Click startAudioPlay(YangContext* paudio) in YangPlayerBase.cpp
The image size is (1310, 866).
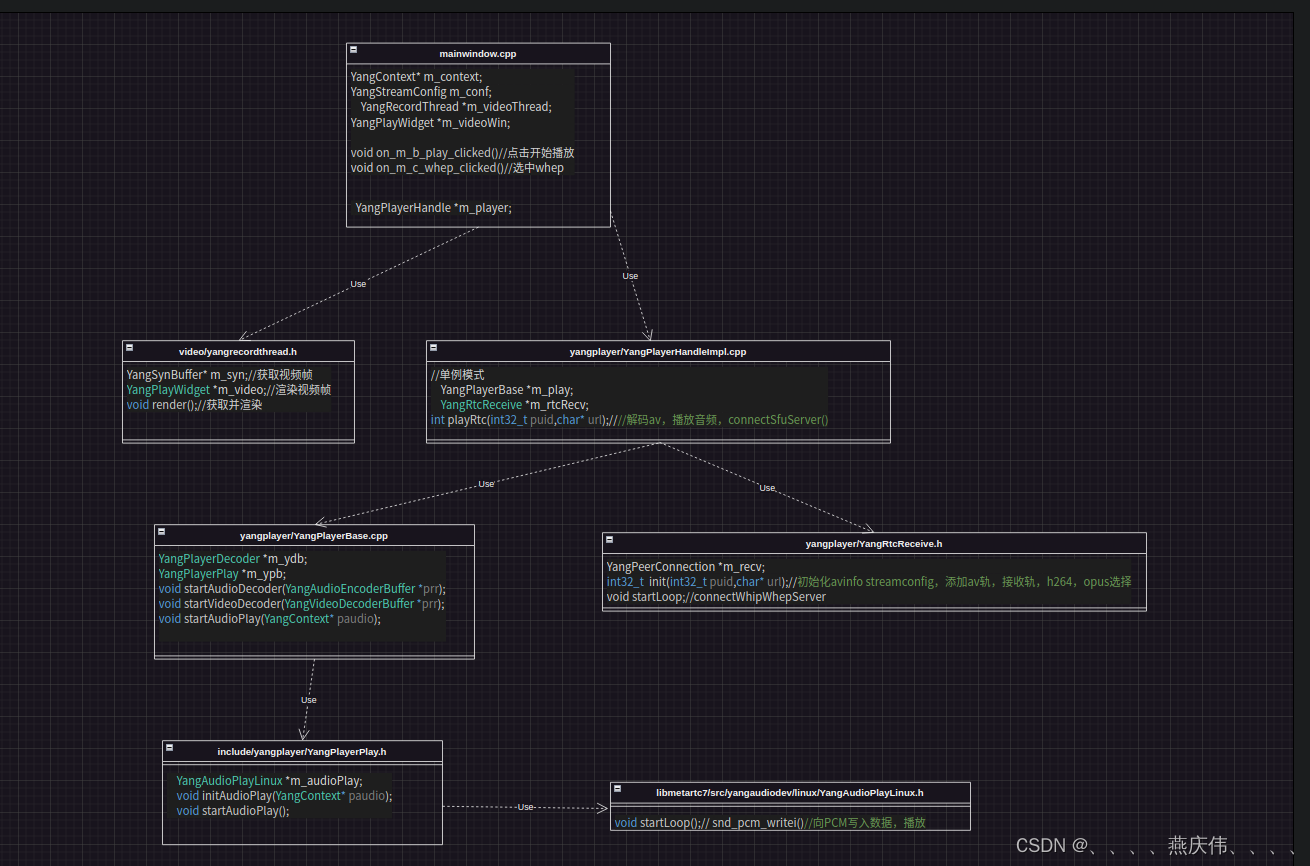point(270,619)
